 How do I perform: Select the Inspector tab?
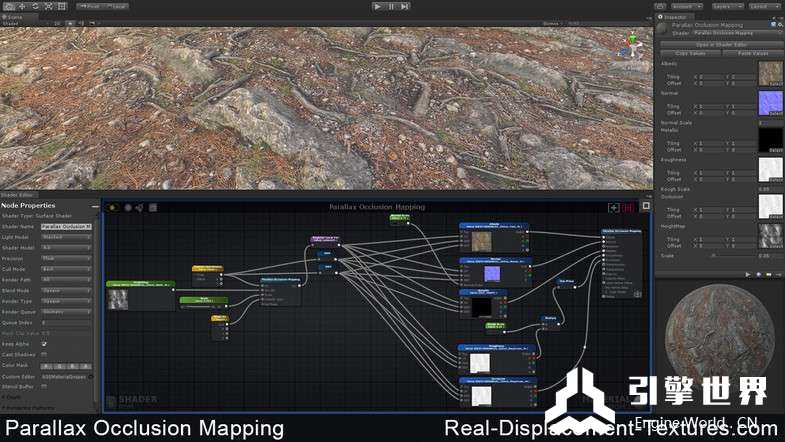click(678, 17)
